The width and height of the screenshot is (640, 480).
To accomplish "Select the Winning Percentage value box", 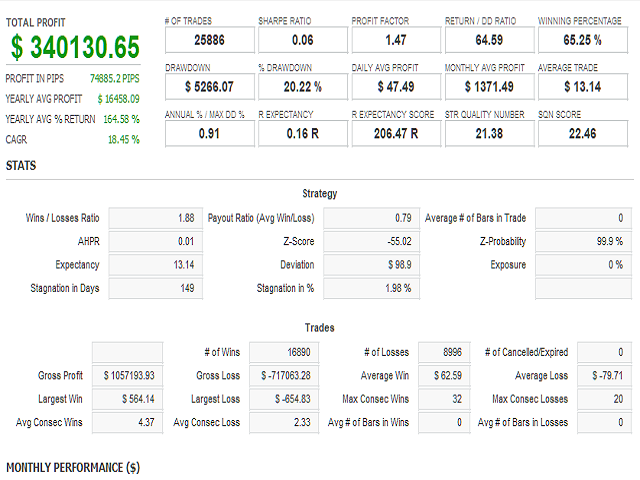I will click(581, 39).
